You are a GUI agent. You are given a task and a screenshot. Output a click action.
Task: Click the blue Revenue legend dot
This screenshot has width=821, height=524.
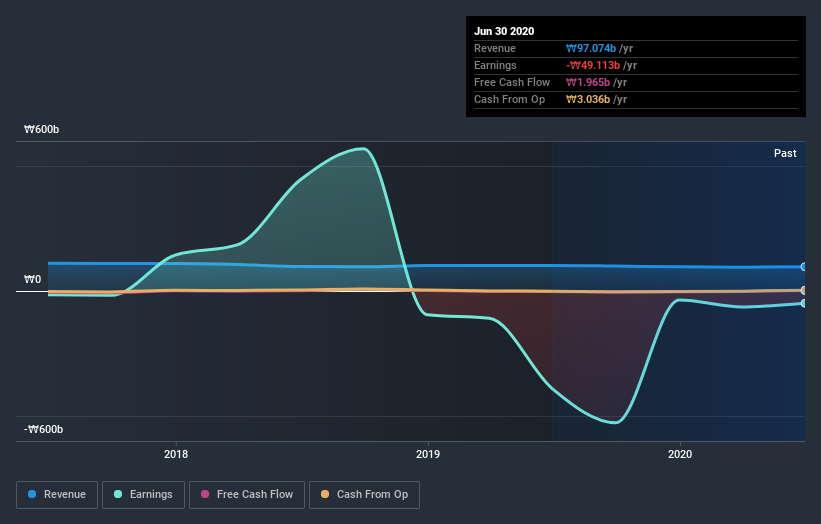tap(32, 494)
